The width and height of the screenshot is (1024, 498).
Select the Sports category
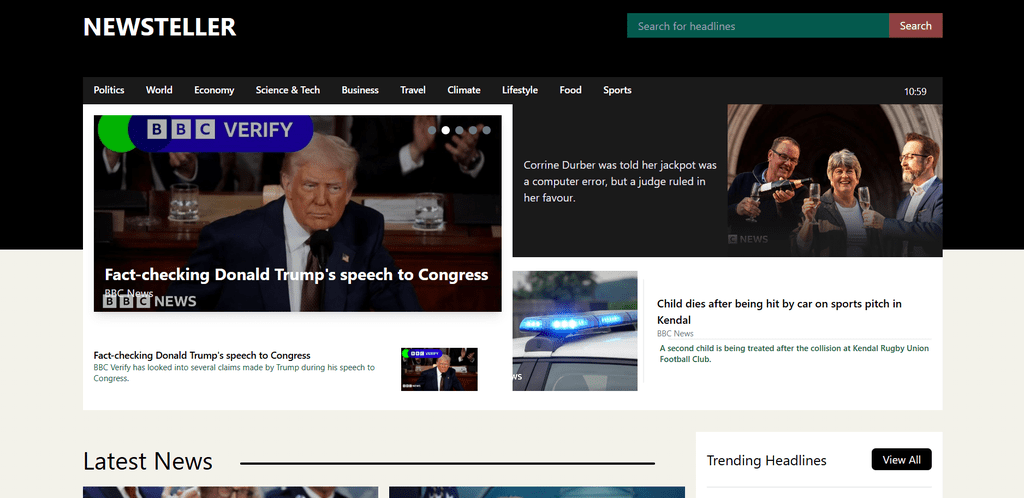[617, 90]
